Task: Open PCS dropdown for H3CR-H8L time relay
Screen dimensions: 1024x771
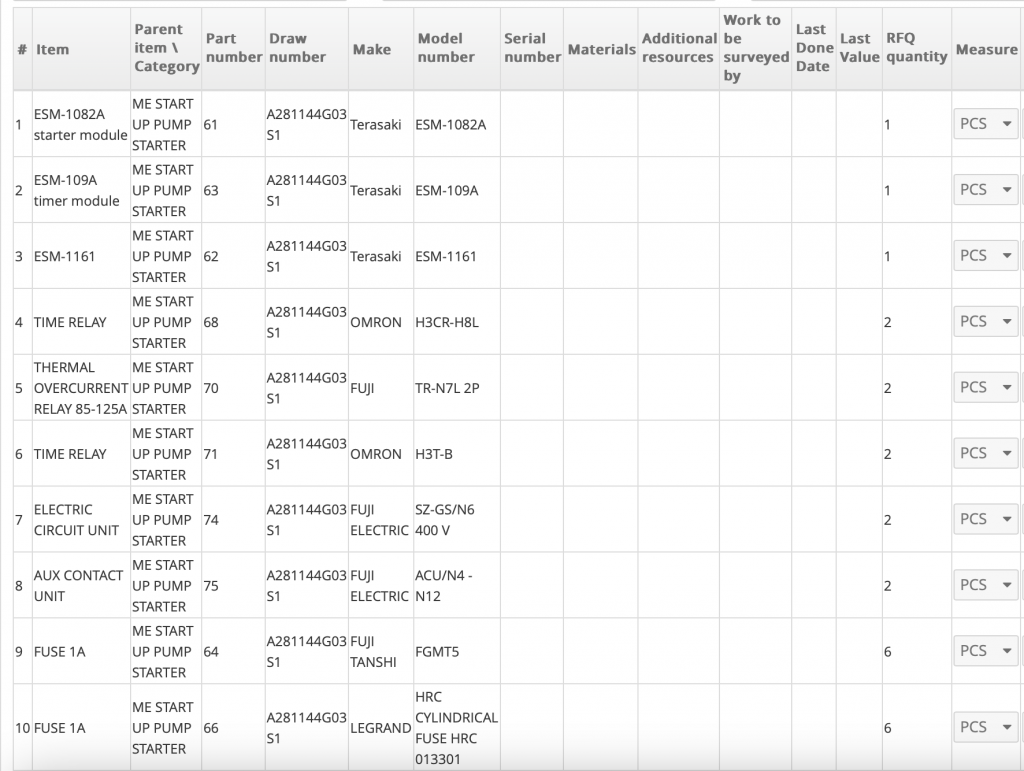Action: click(985, 322)
